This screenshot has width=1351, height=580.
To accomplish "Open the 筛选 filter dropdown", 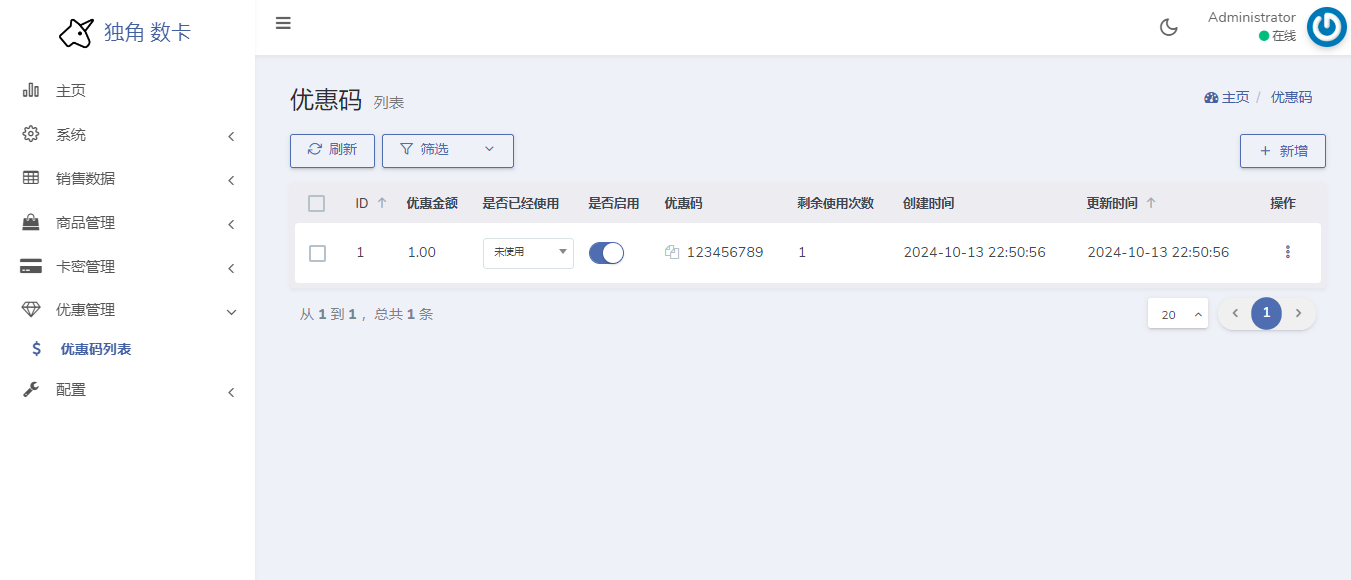I will [x=447, y=150].
